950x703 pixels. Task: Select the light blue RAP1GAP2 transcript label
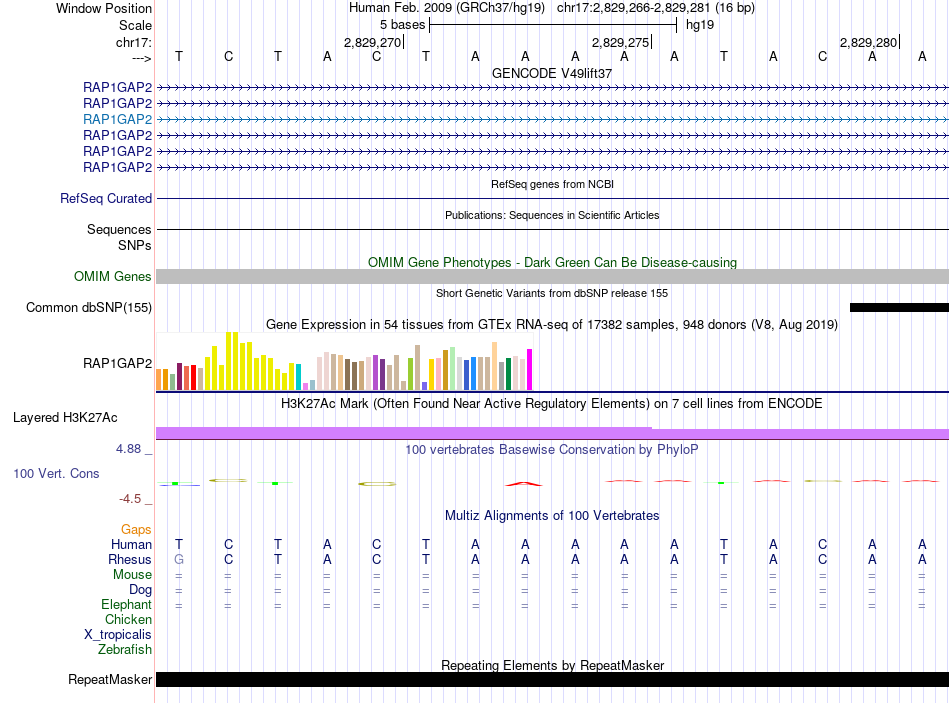tap(118, 119)
